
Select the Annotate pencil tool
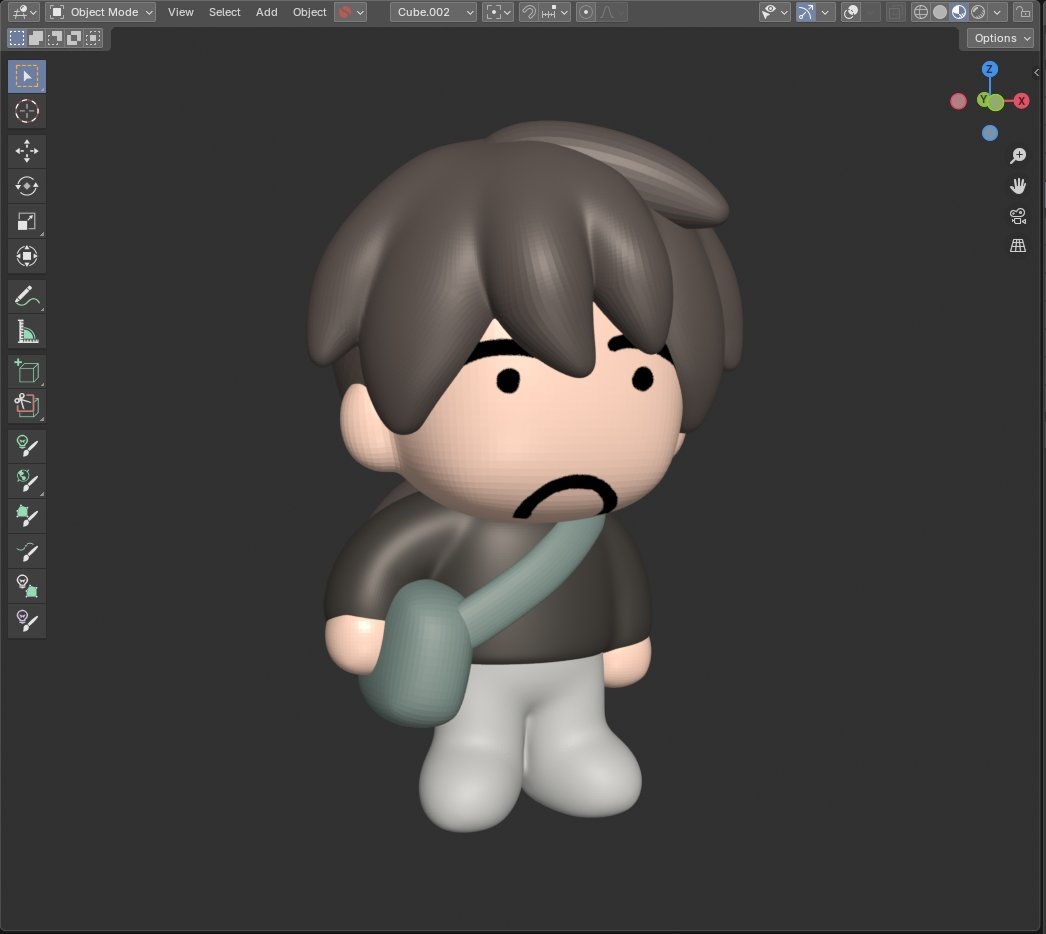(27, 297)
